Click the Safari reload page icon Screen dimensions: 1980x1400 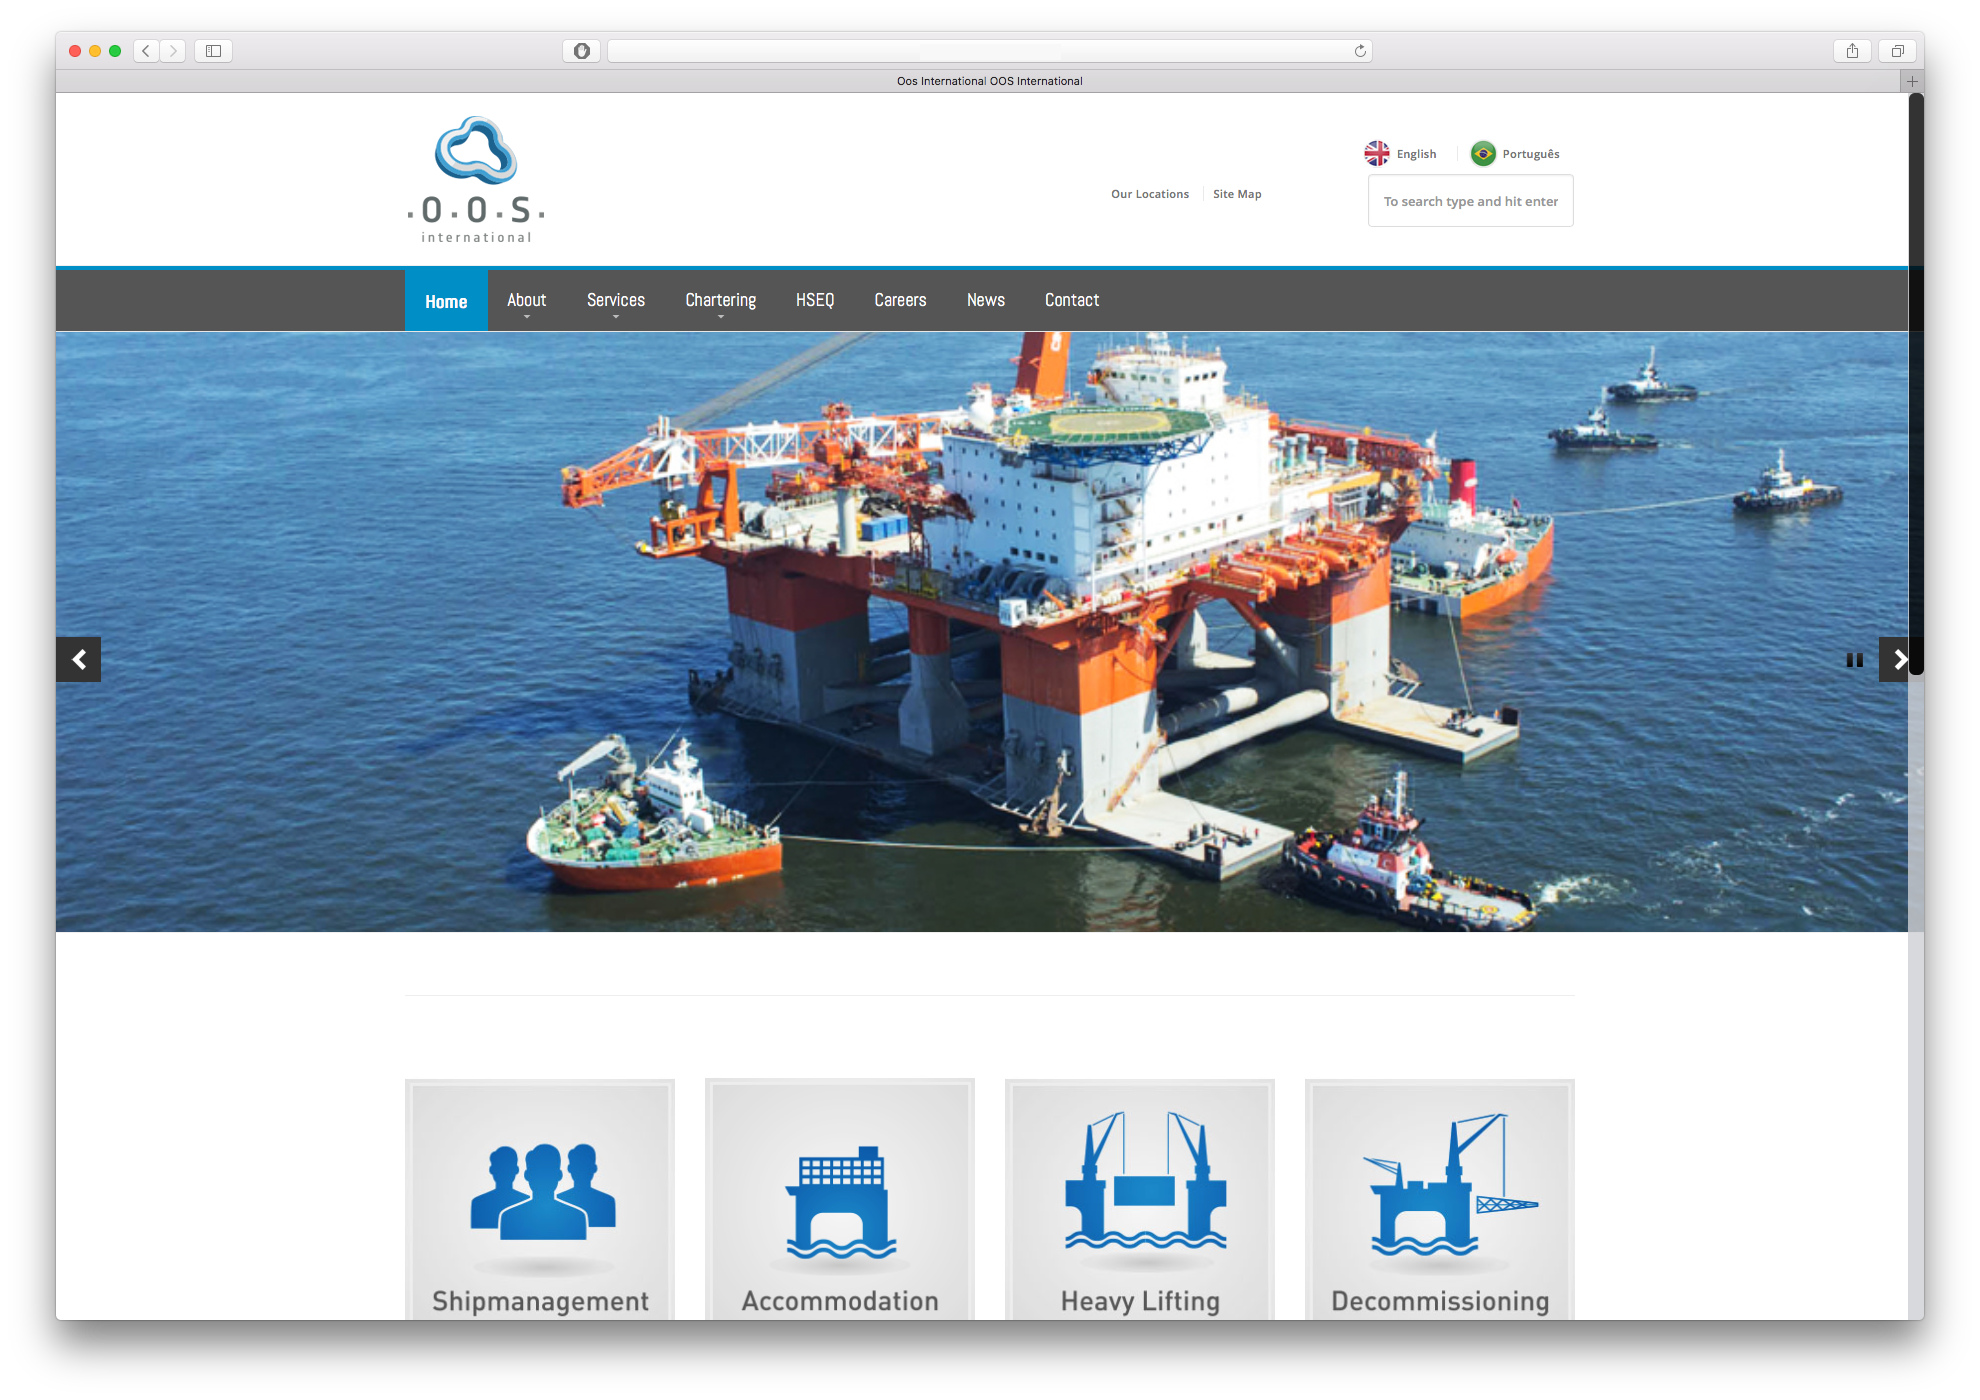(1358, 50)
